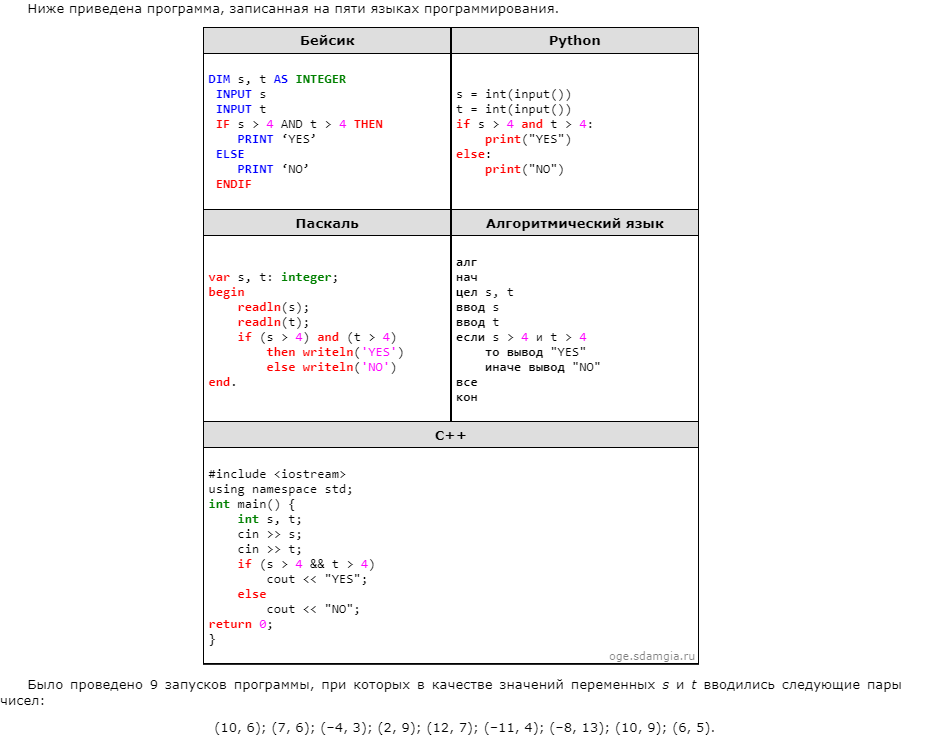This screenshot has height=739, width=935.
Task: Select the Паскаль table header
Action: pyautogui.click(x=327, y=223)
